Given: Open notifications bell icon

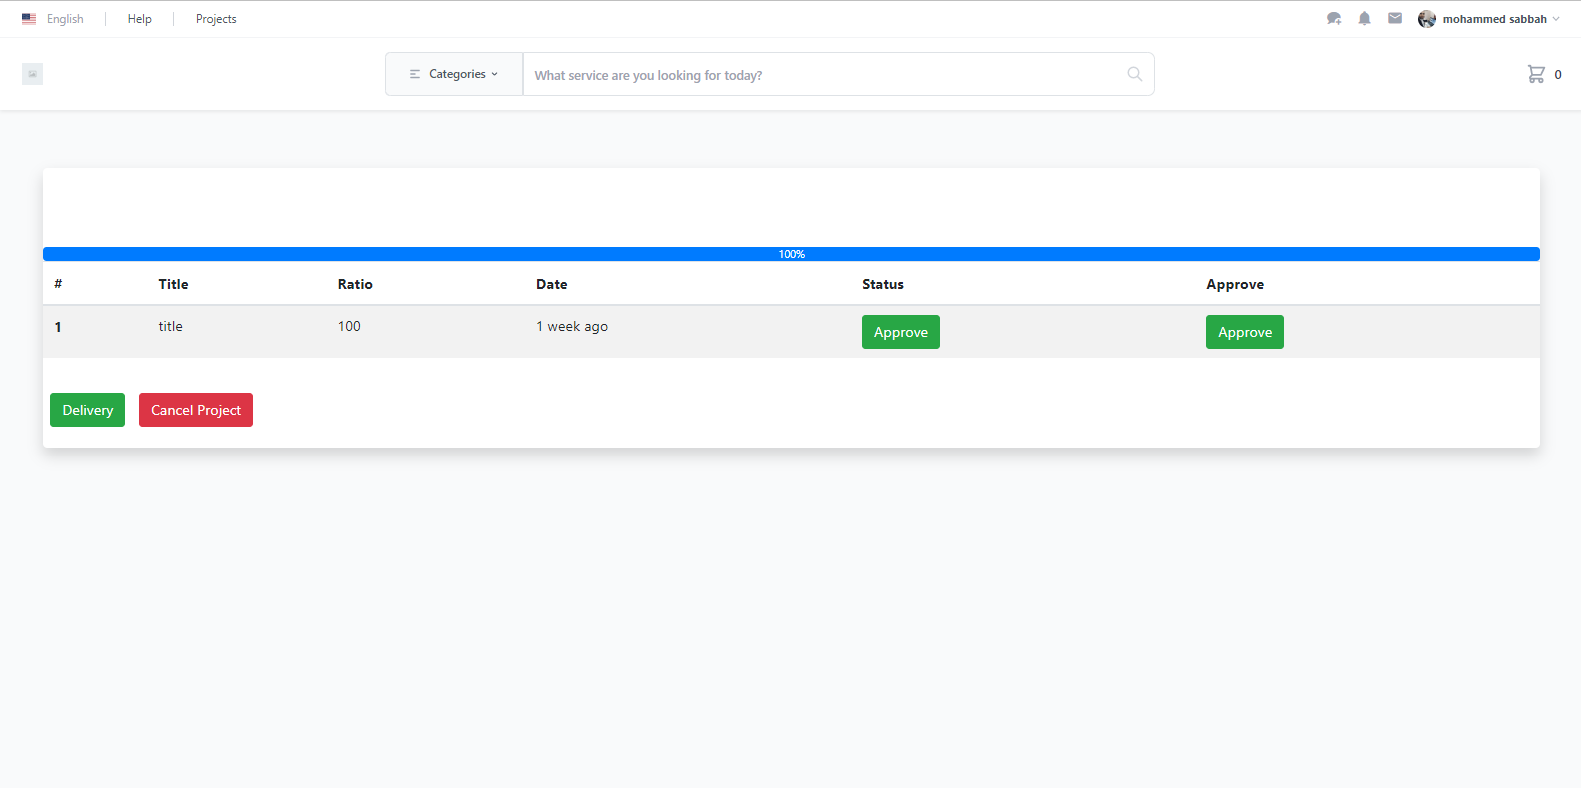Looking at the screenshot, I should tap(1364, 19).
